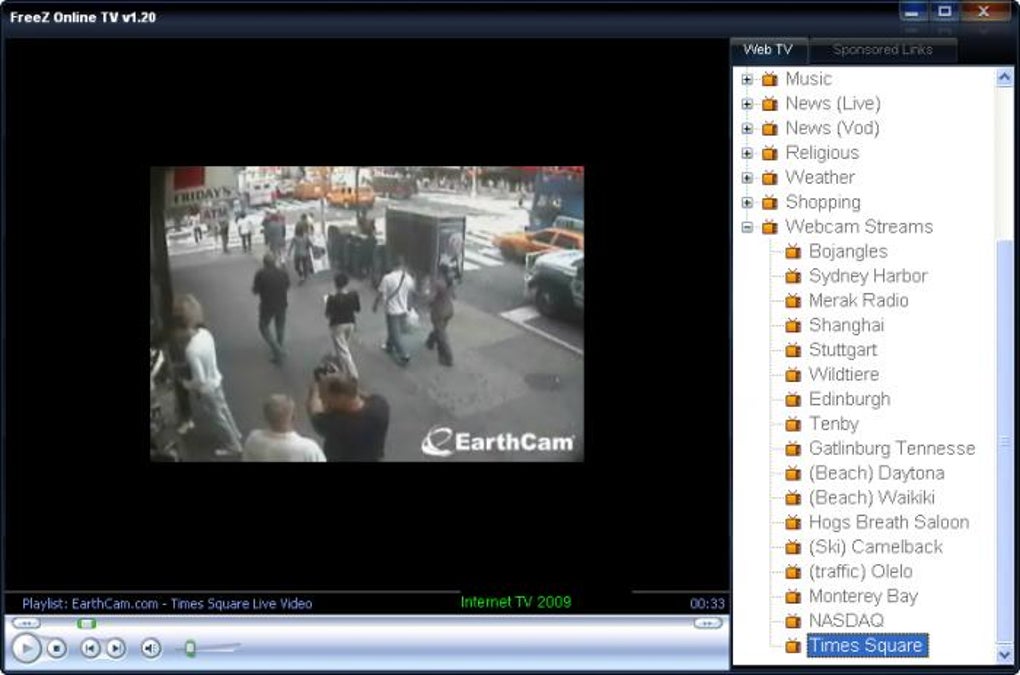Click the TV icon beside NASDAQ

[793, 622]
